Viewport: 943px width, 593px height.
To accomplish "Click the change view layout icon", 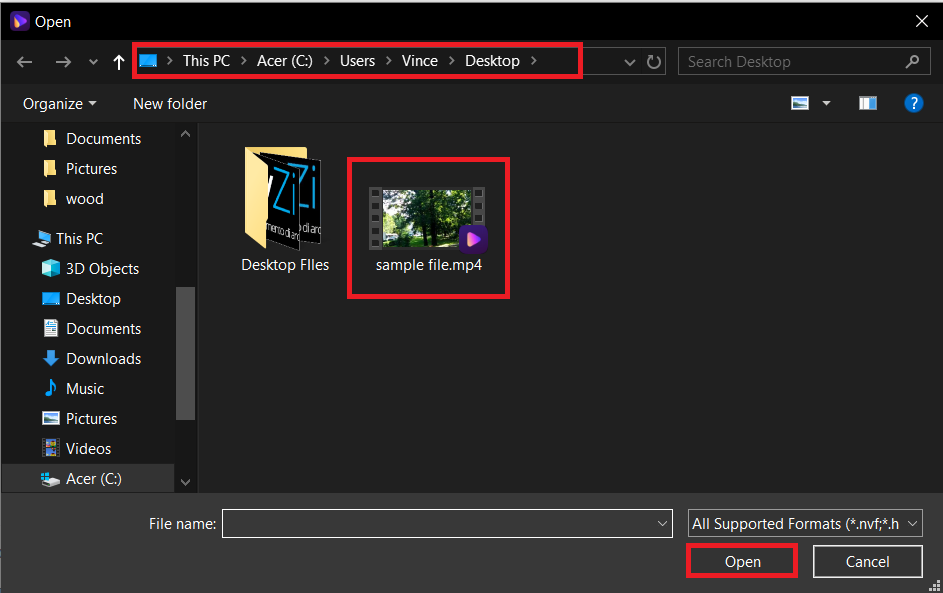I will click(800, 103).
